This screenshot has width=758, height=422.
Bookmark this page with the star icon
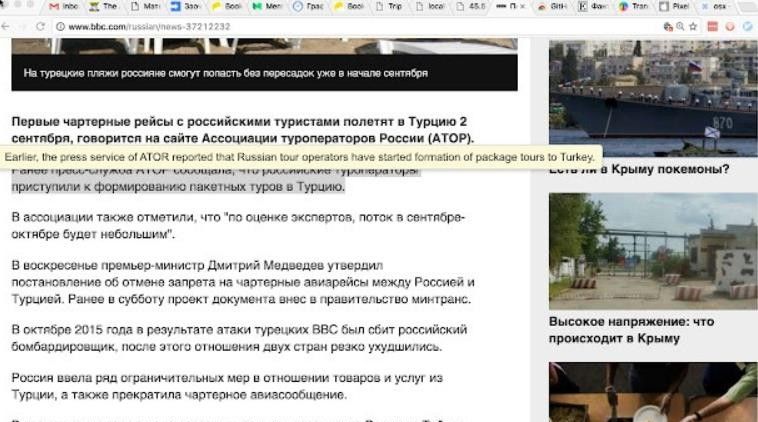(693, 27)
